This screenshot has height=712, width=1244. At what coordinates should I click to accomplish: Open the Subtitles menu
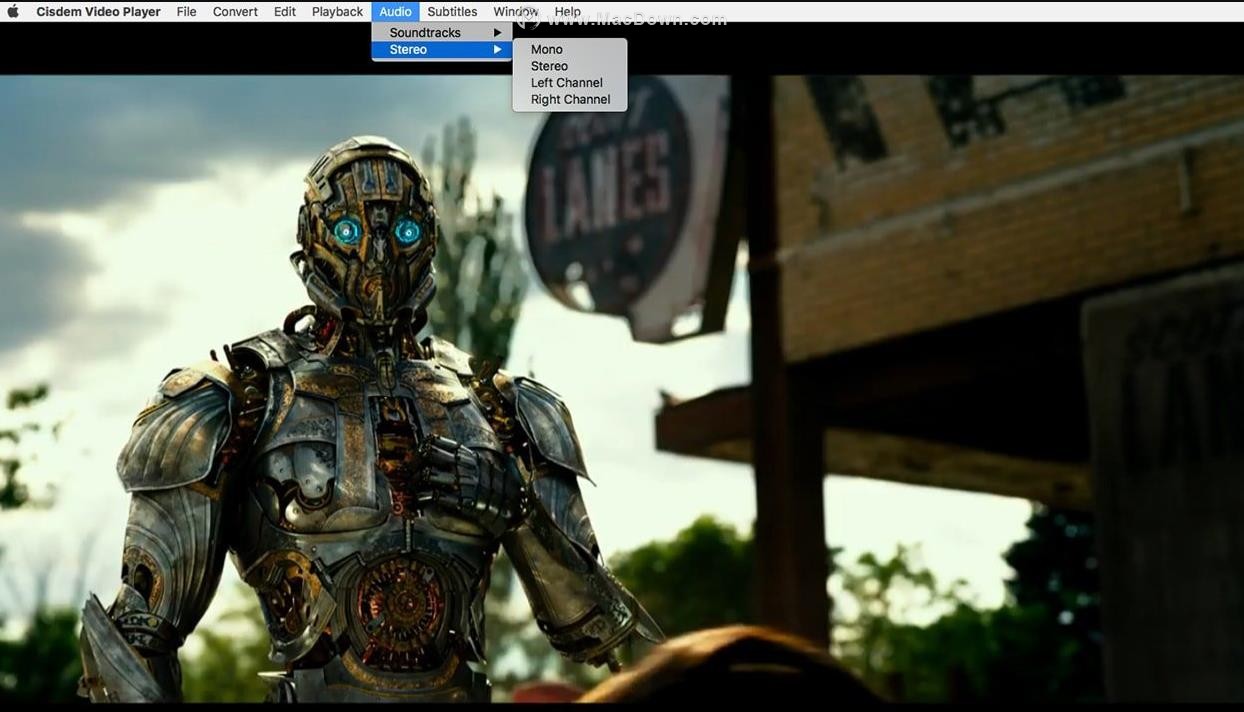click(x=452, y=12)
